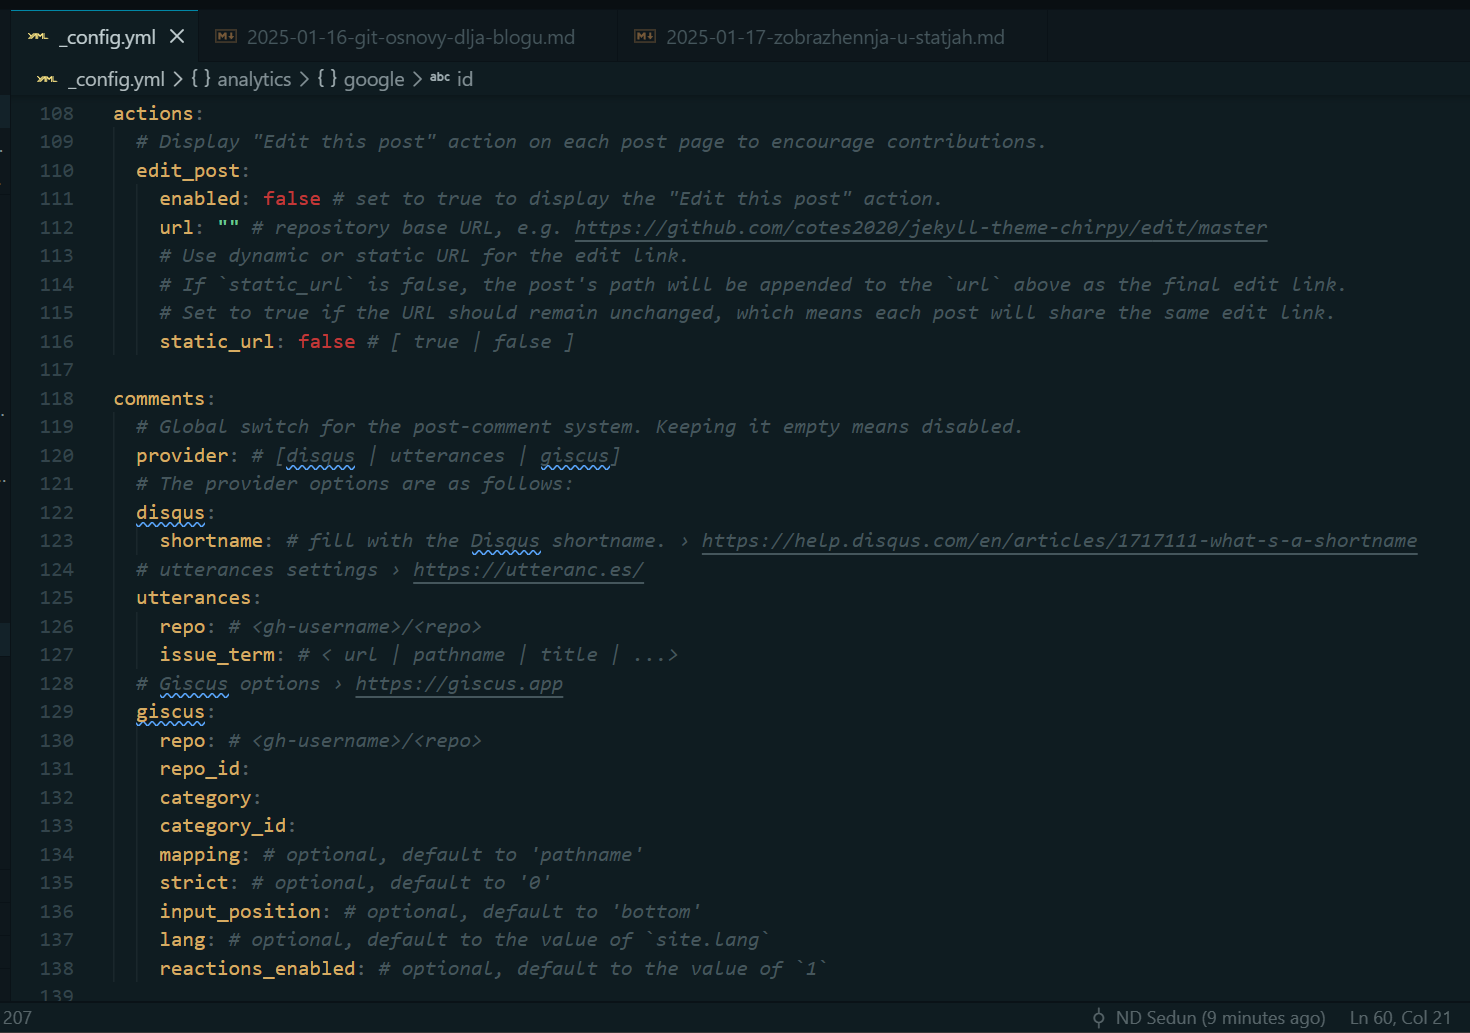Click the 'issue_term' key
This screenshot has height=1033, width=1470.
[x=217, y=655]
